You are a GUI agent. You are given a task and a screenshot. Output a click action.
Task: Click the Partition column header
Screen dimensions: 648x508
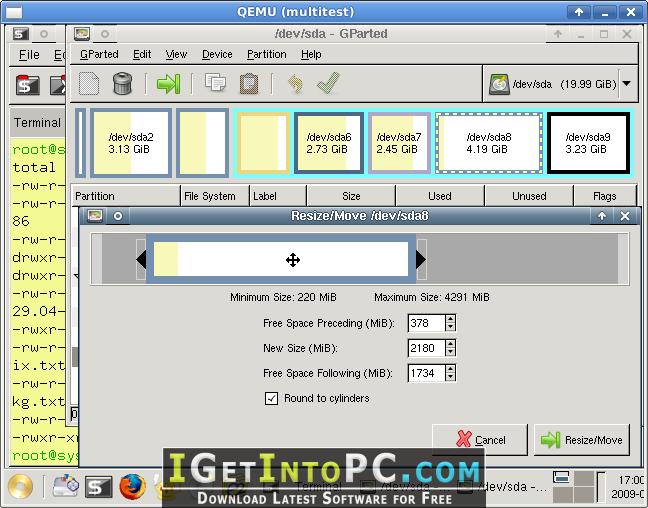click(x=125, y=196)
